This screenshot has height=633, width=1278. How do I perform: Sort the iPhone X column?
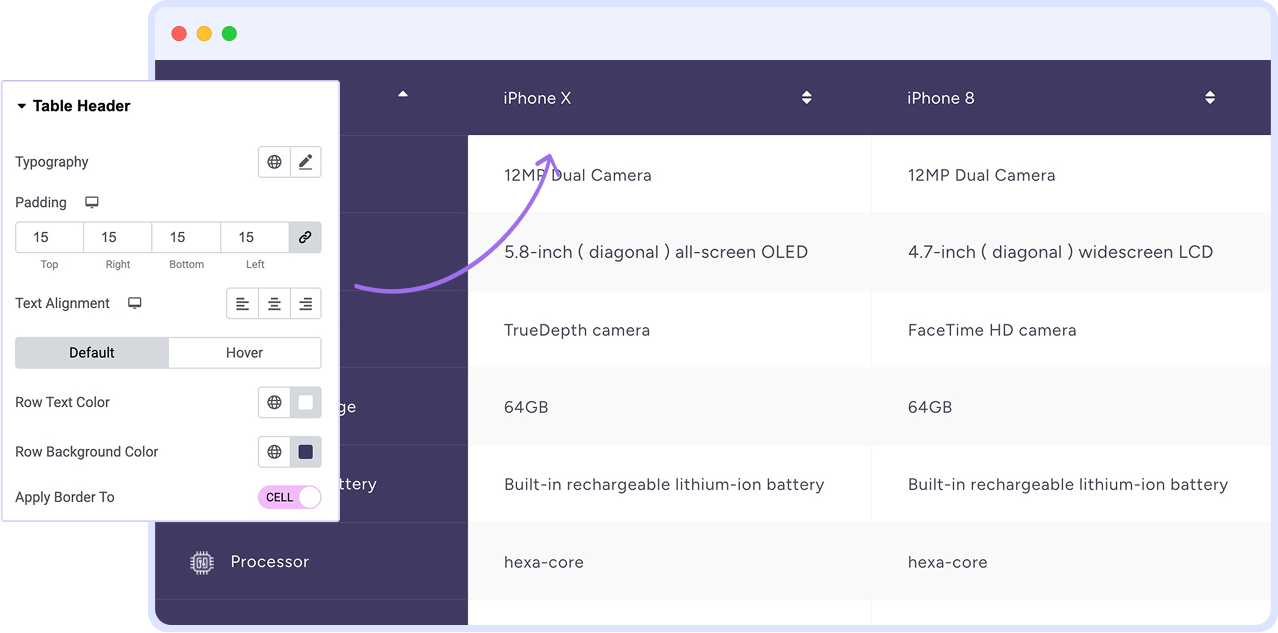pyautogui.click(x=806, y=98)
